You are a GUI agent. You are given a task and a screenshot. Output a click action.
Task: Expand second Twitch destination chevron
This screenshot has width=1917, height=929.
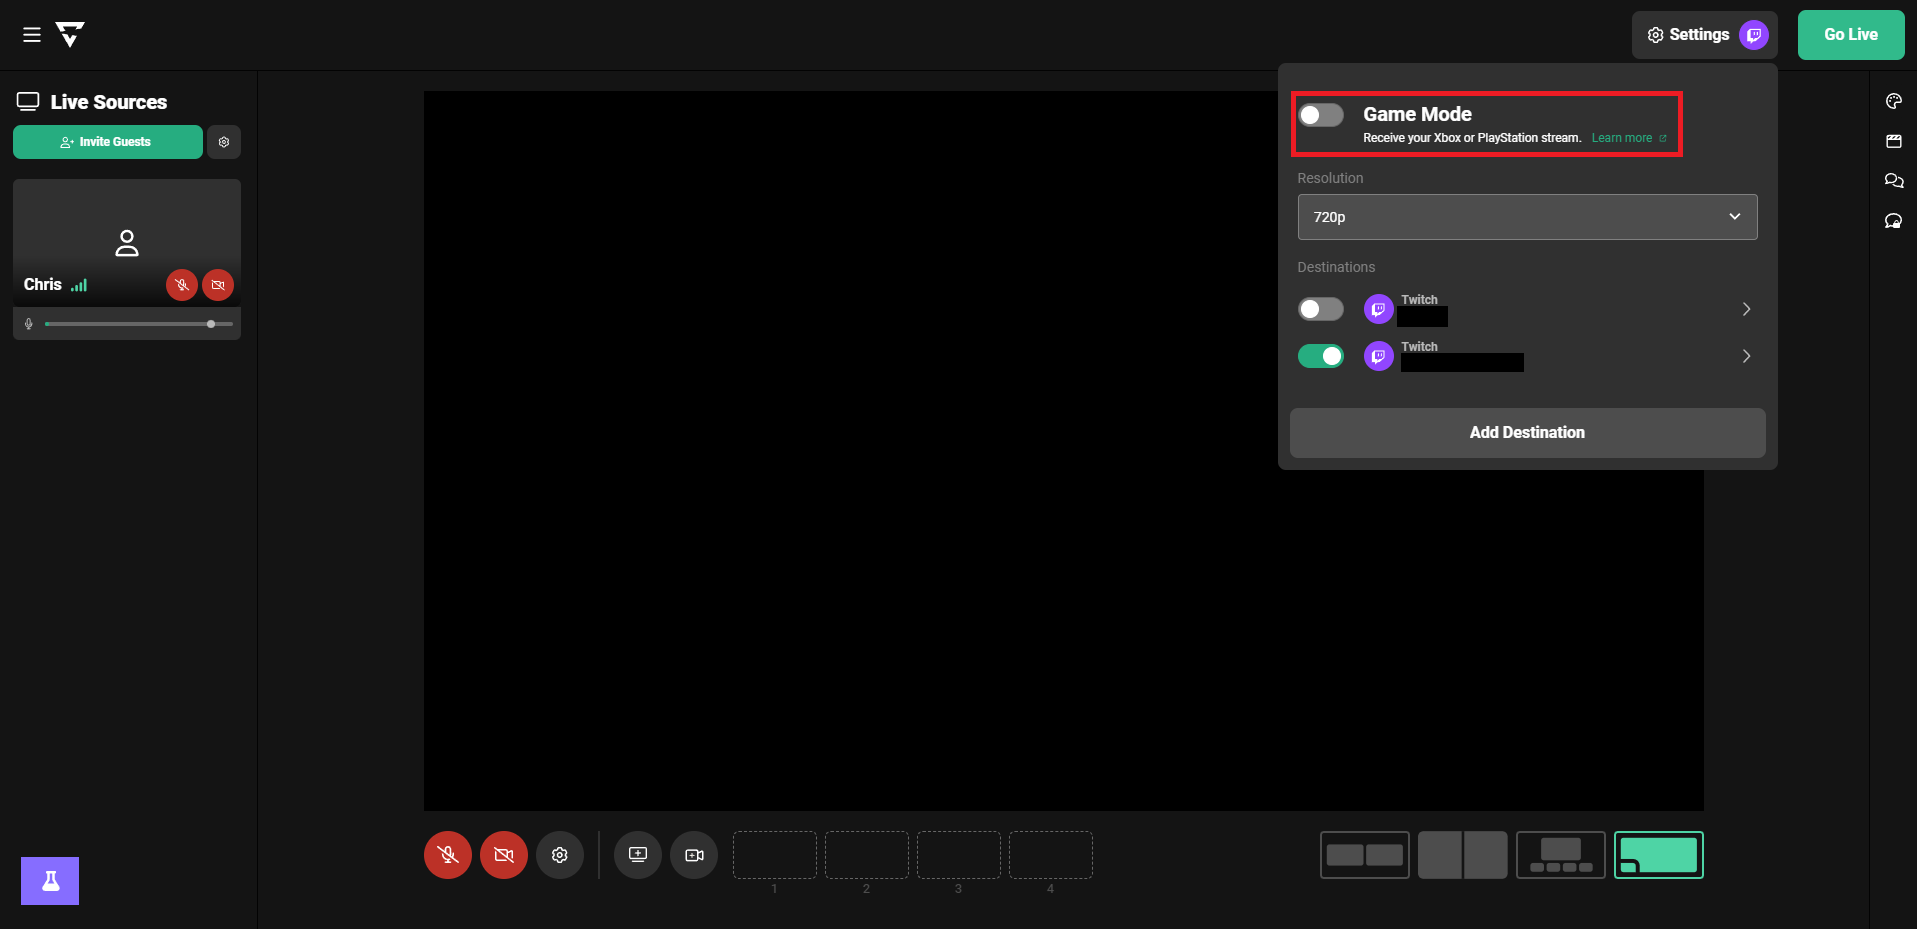pyautogui.click(x=1746, y=356)
